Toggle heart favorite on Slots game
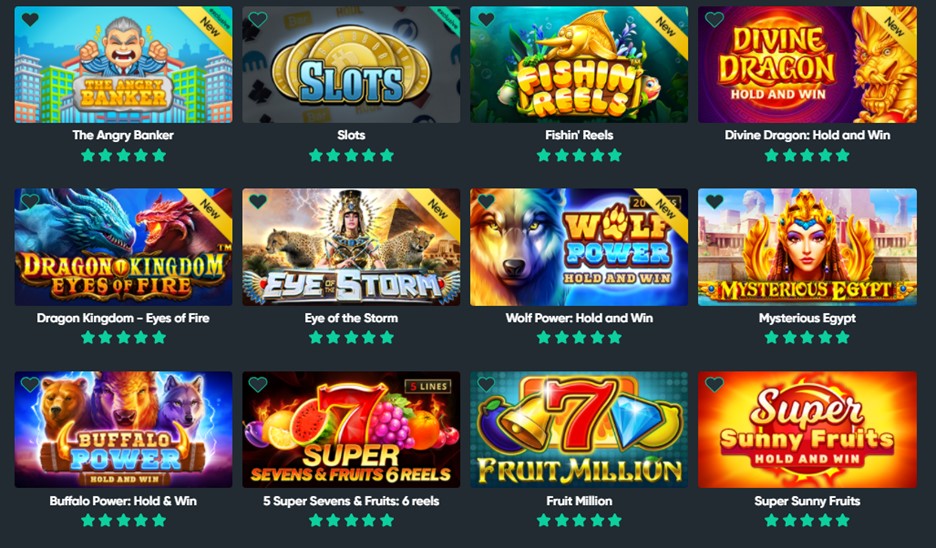The width and height of the screenshot is (936, 548). [258, 19]
